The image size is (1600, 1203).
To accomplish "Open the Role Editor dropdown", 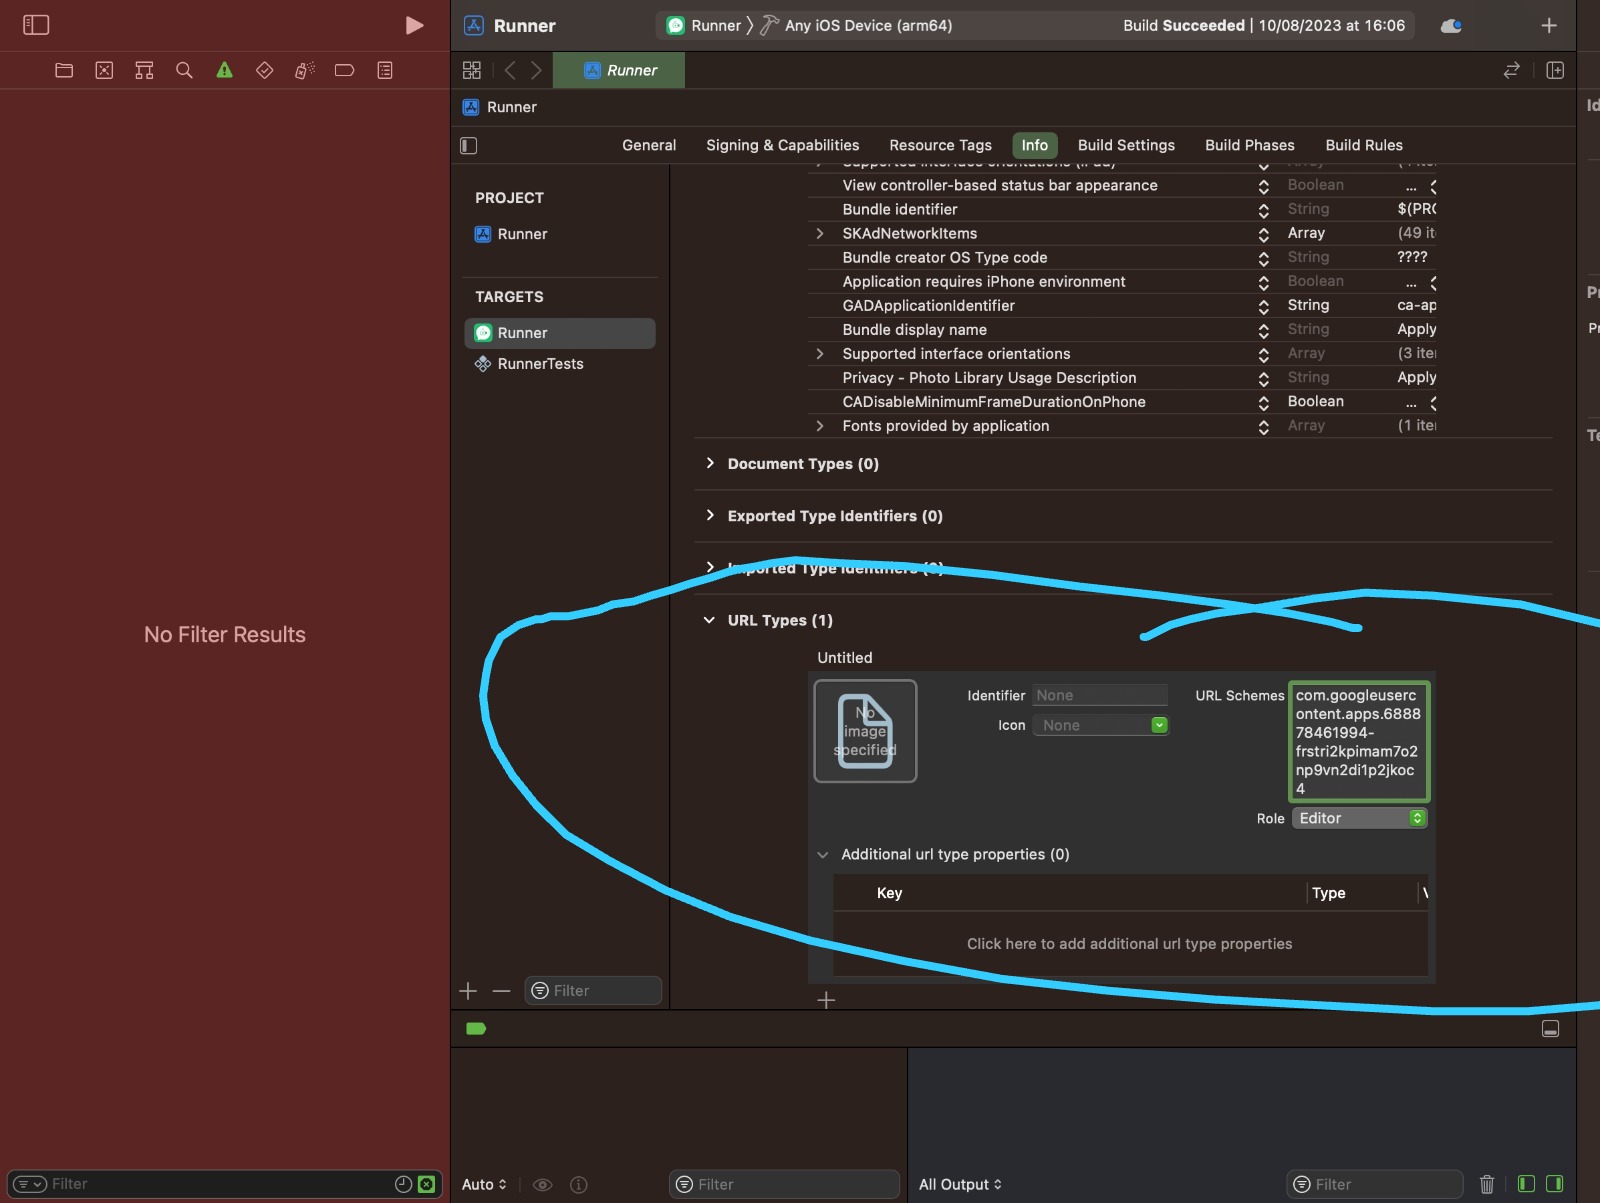I will click(1360, 818).
